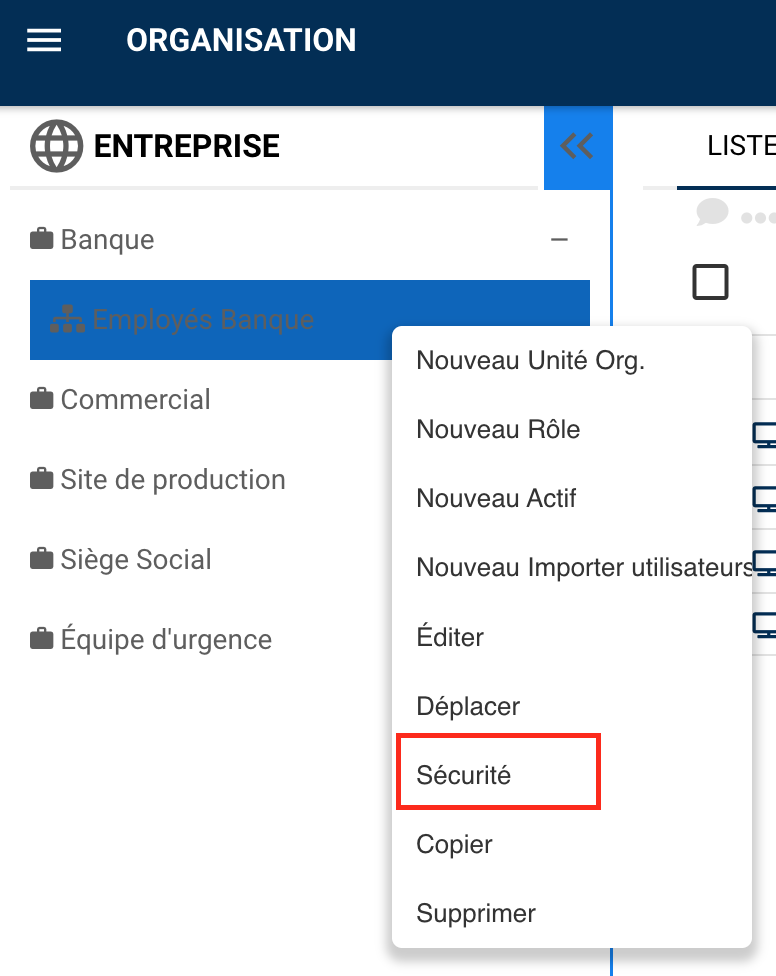The width and height of the screenshot is (776, 976).
Task: Choose Nouveau Rôle in context menu
Action: (498, 429)
